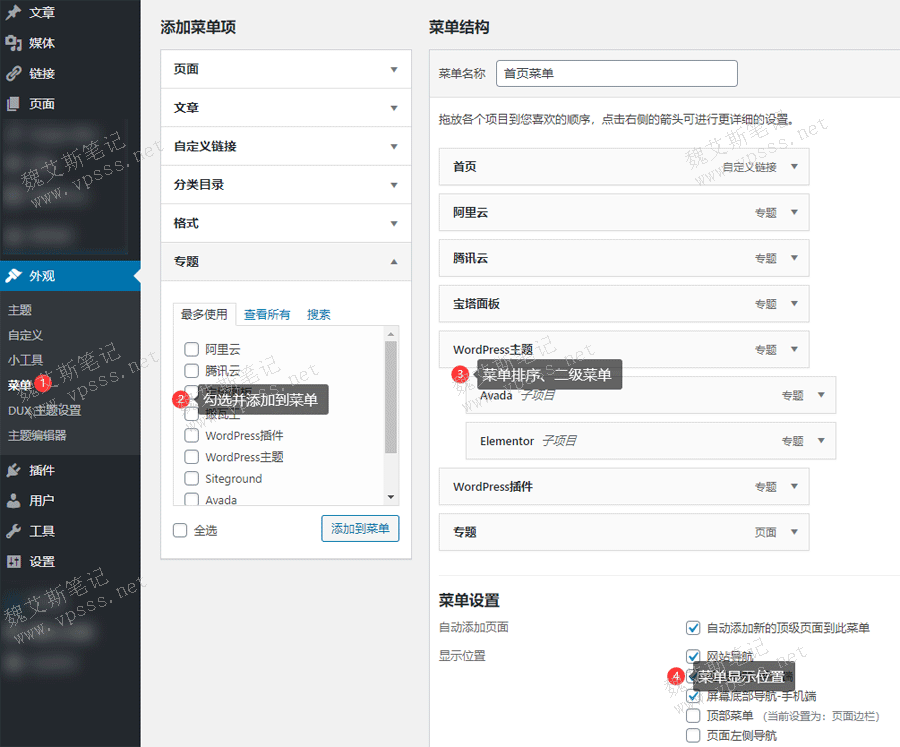Screen dimensions: 900x747
Task: Click the 菜单名称 text field
Action: coord(616,74)
